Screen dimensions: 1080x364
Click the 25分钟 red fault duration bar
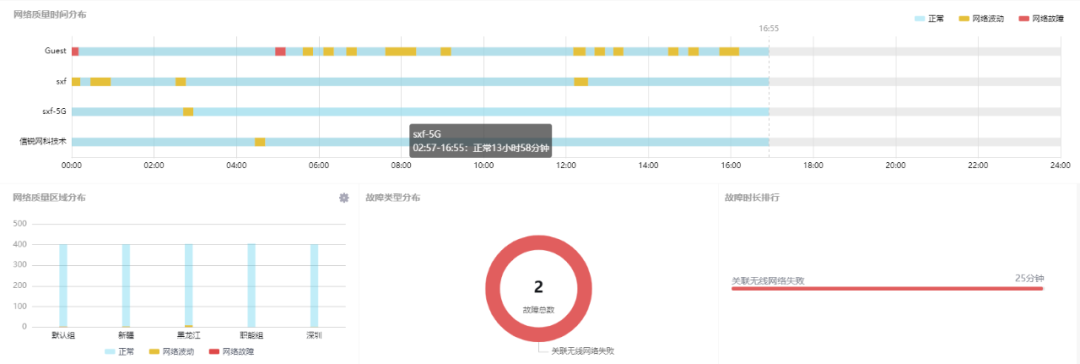[x=887, y=289]
